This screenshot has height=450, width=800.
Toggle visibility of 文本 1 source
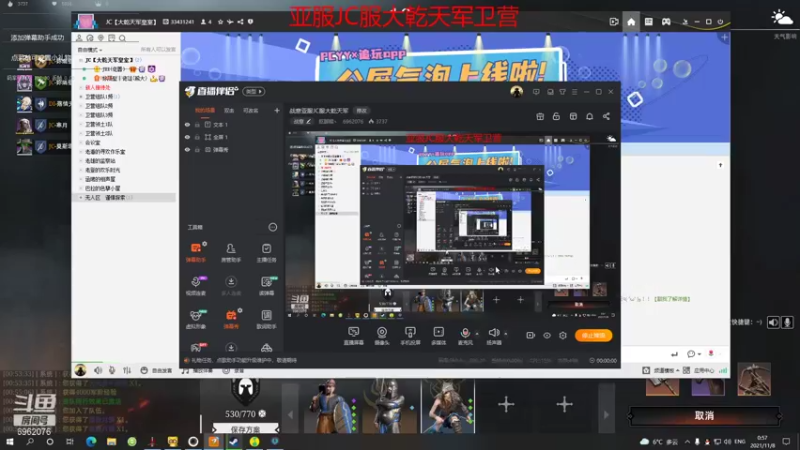pyautogui.click(x=187, y=124)
